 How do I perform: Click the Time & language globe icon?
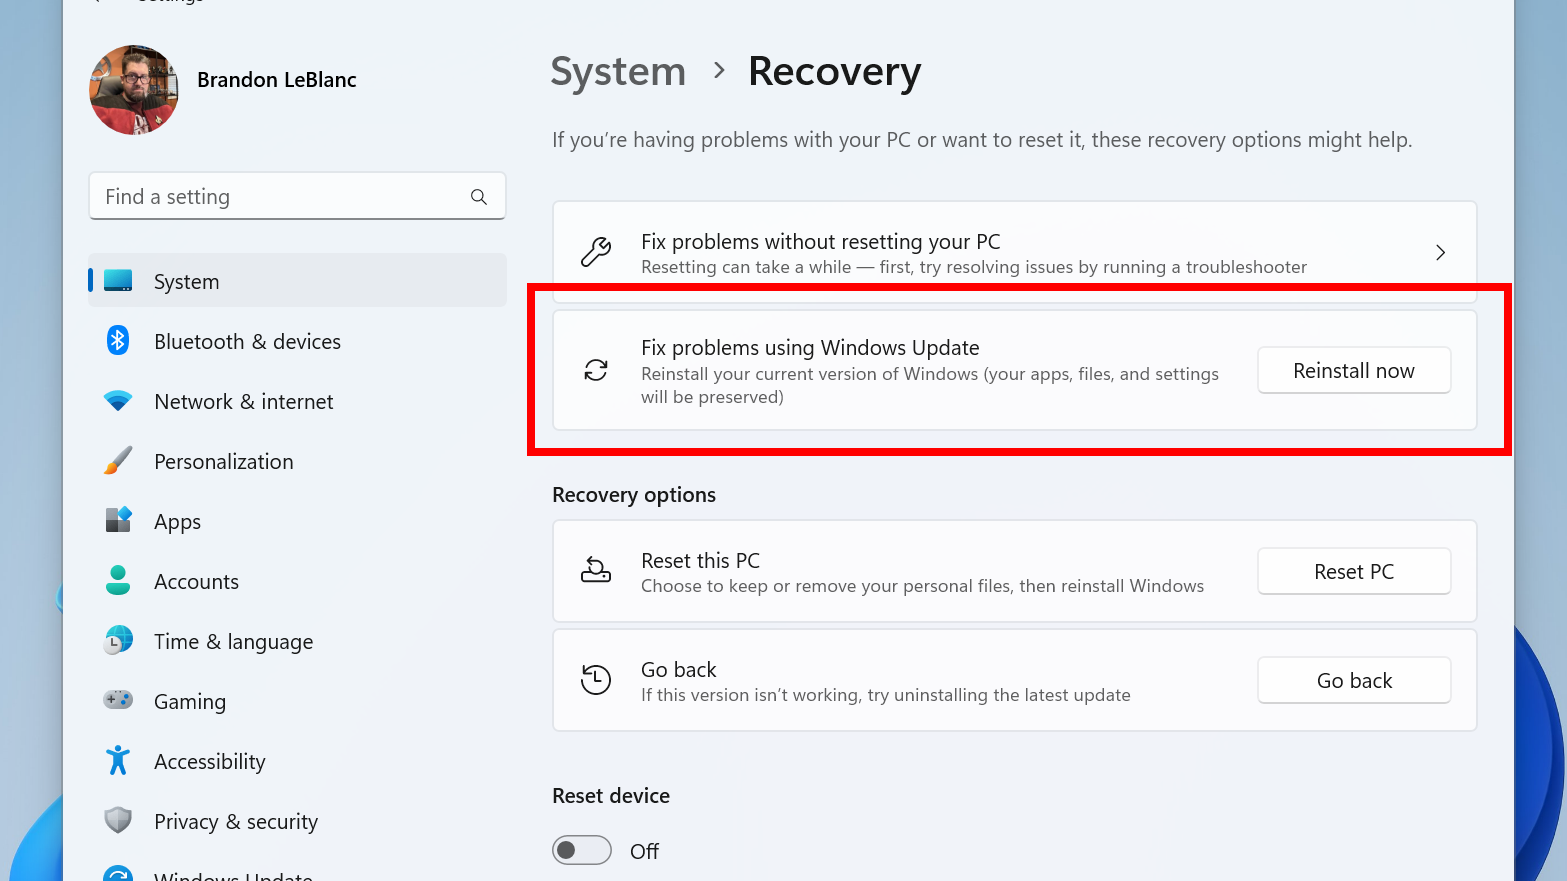point(118,640)
